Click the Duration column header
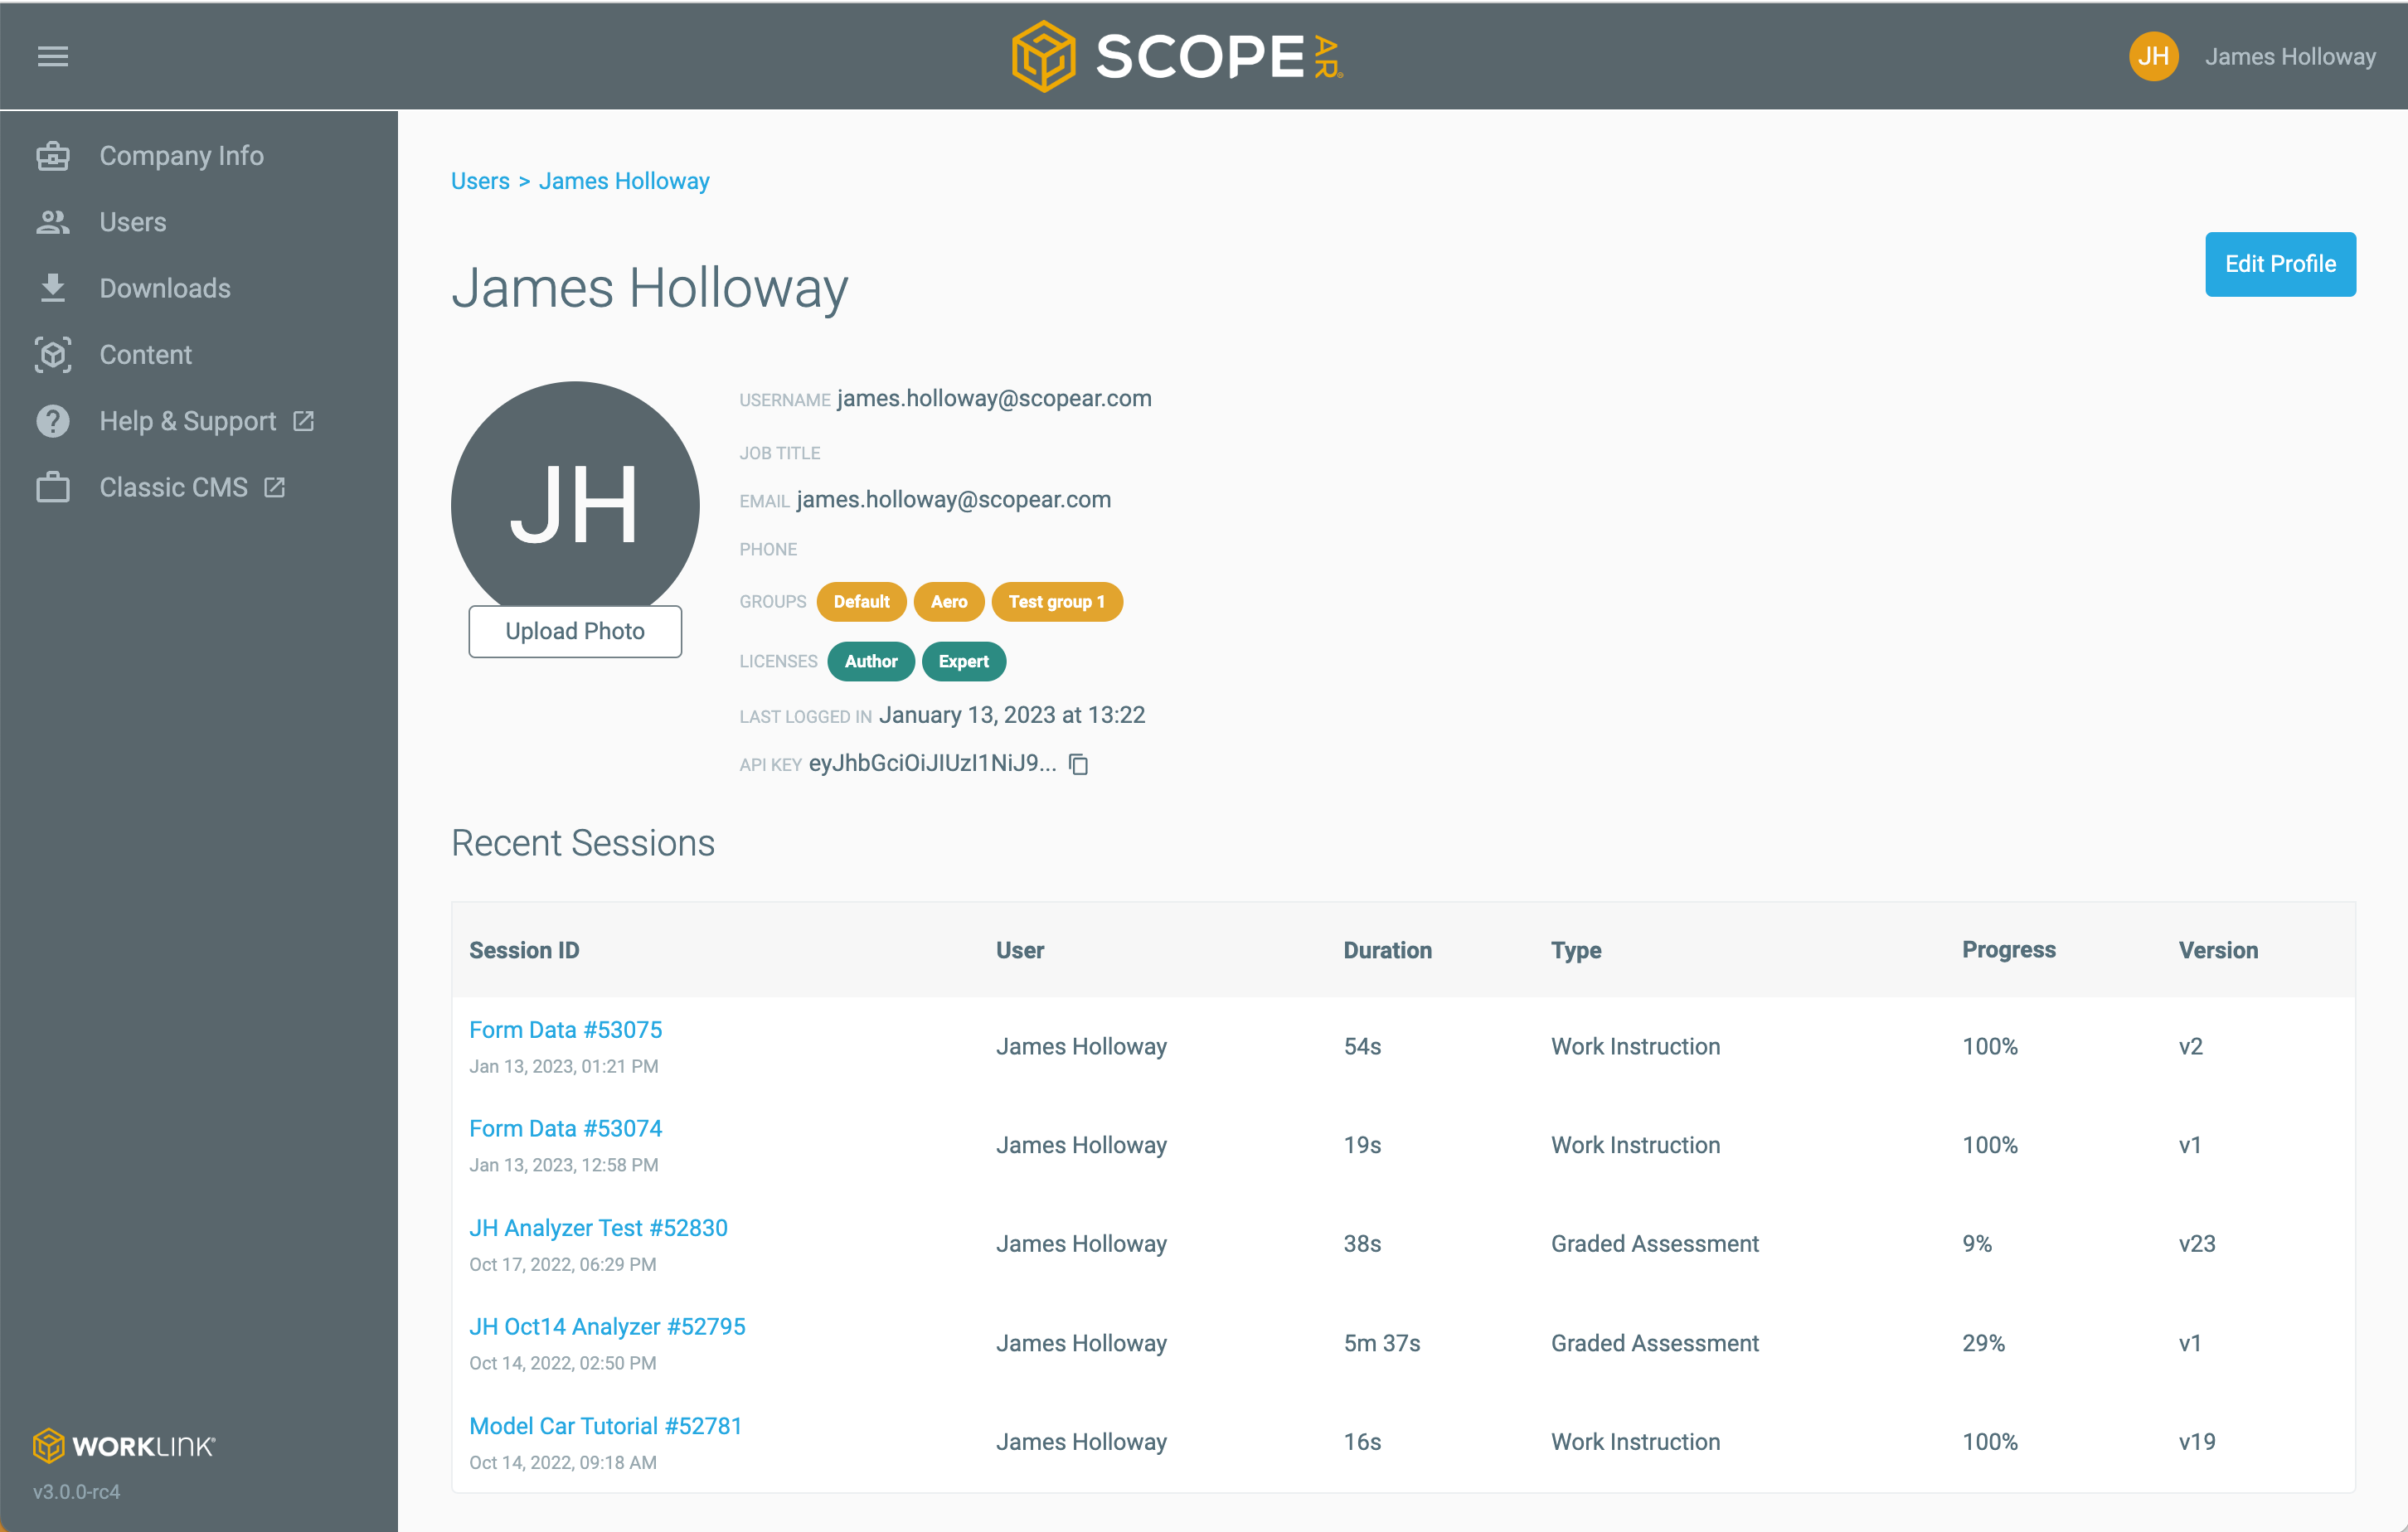 (x=1387, y=950)
